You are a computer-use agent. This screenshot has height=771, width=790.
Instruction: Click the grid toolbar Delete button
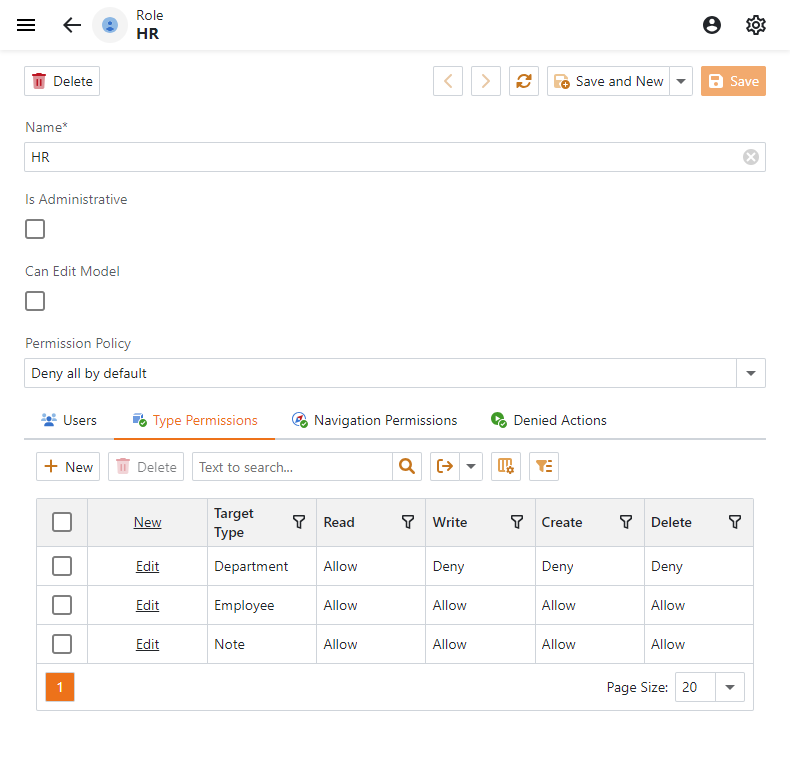pos(146,467)
